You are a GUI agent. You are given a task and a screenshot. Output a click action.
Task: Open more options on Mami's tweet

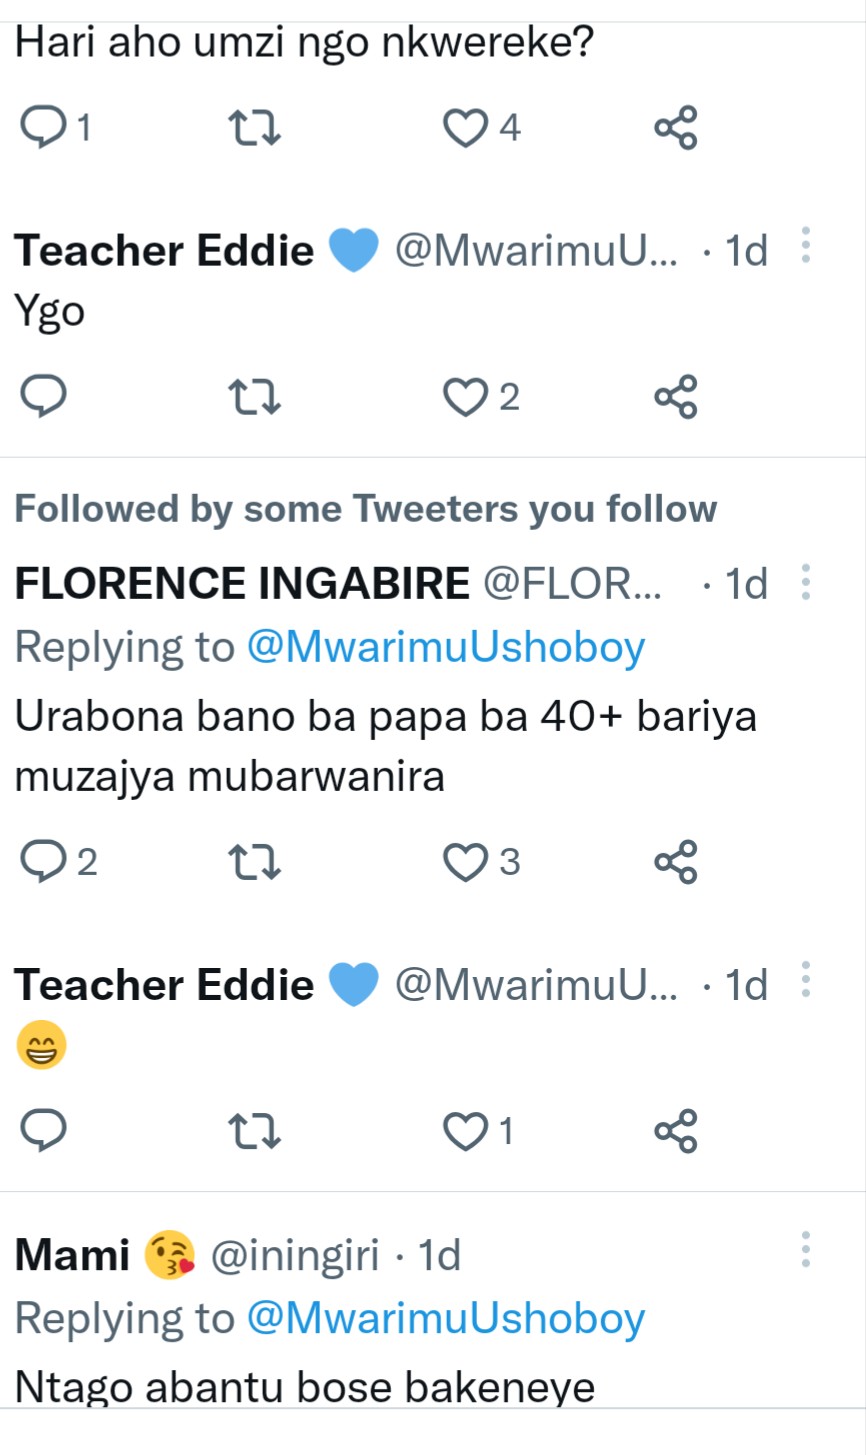806,1250
